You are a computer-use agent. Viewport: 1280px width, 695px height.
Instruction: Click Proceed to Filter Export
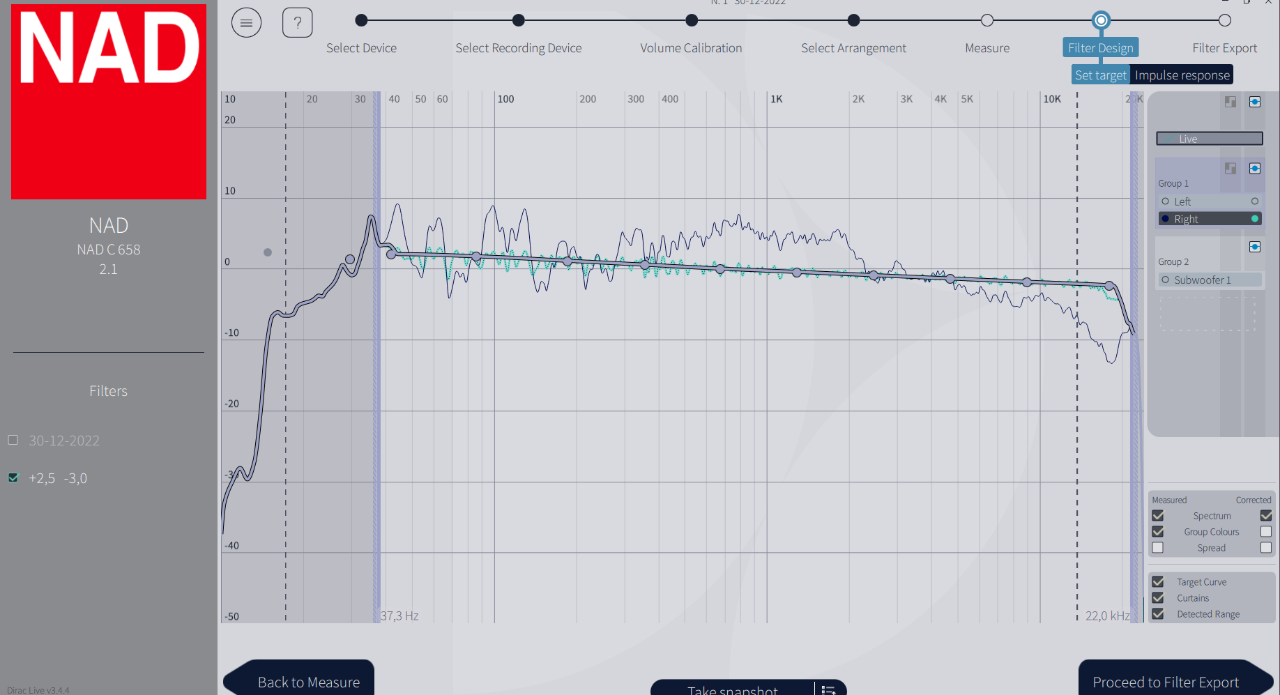click(x=1166, y=682)
